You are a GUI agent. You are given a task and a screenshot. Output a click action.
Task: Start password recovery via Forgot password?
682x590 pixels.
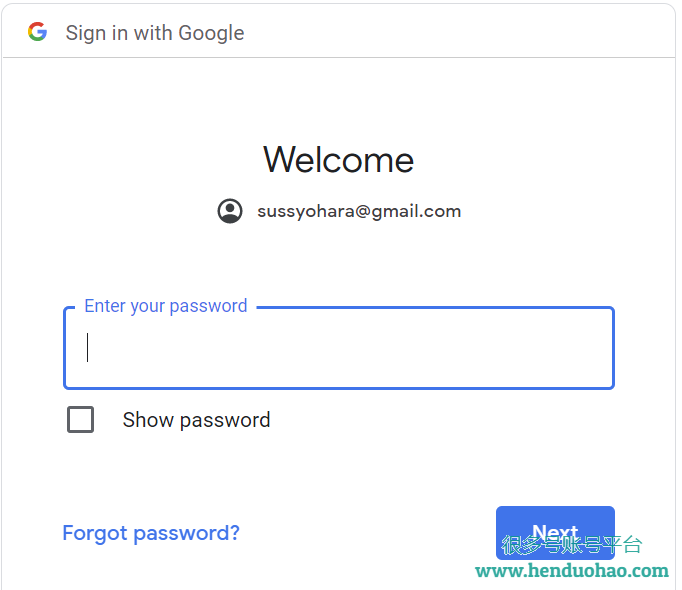151,533
